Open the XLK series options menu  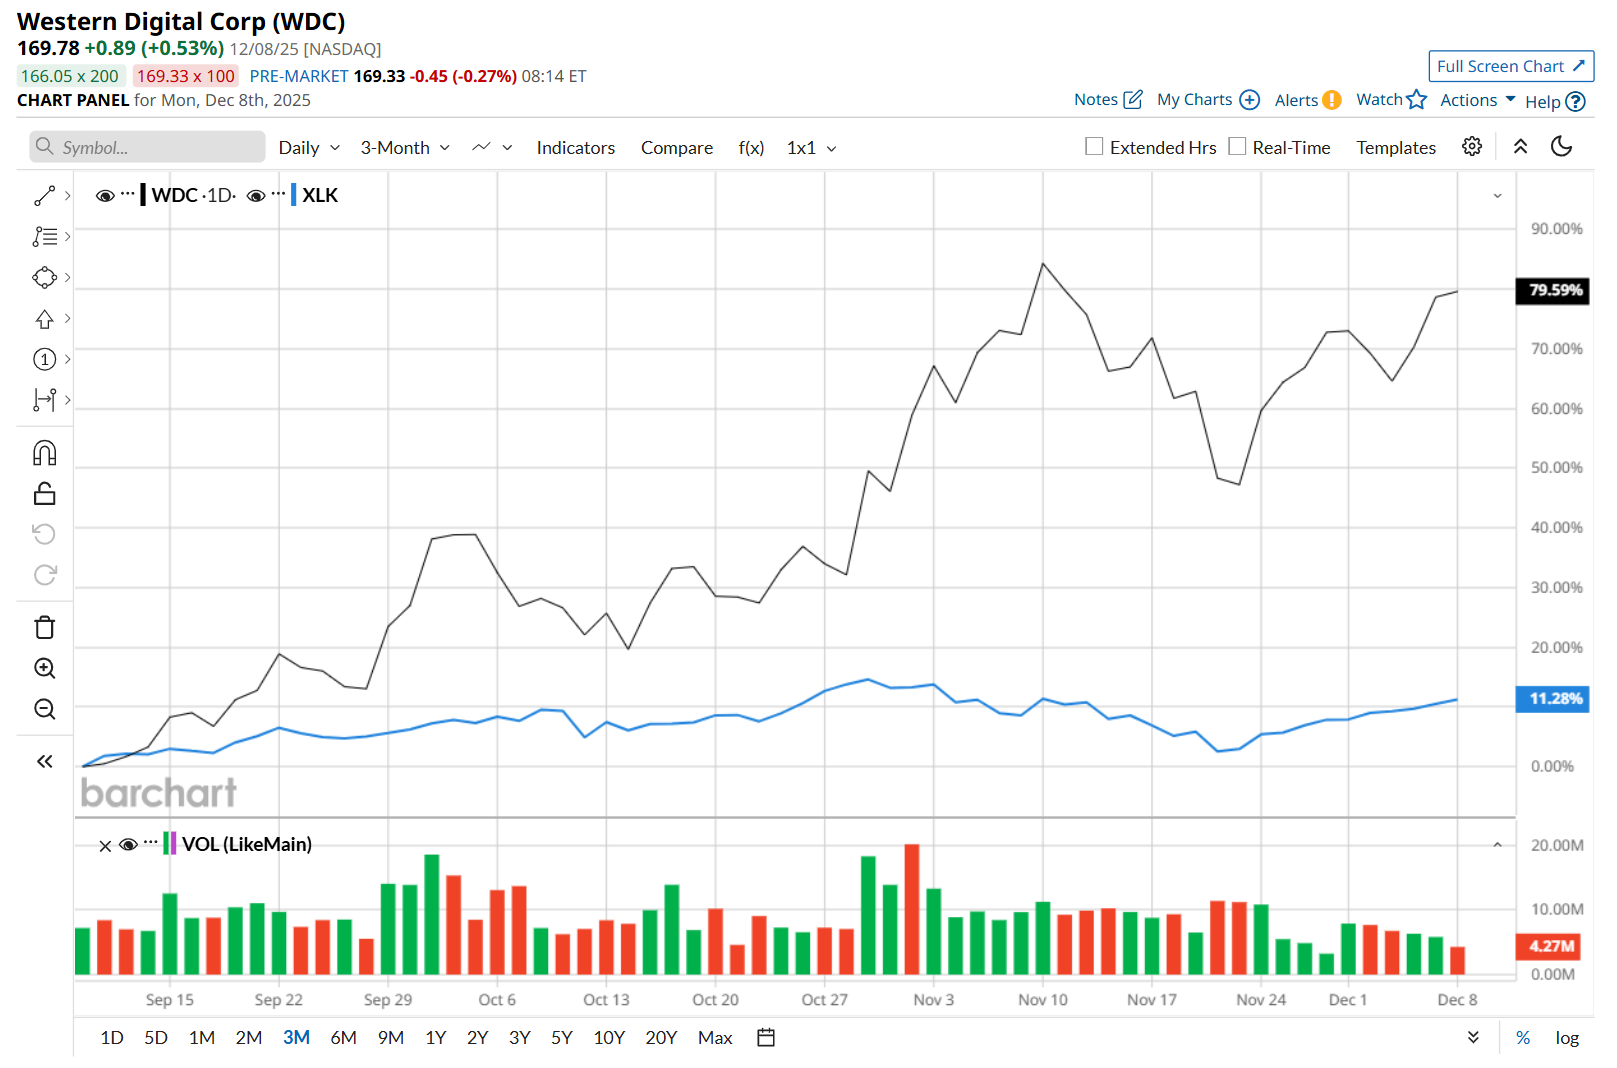(278, 193)
